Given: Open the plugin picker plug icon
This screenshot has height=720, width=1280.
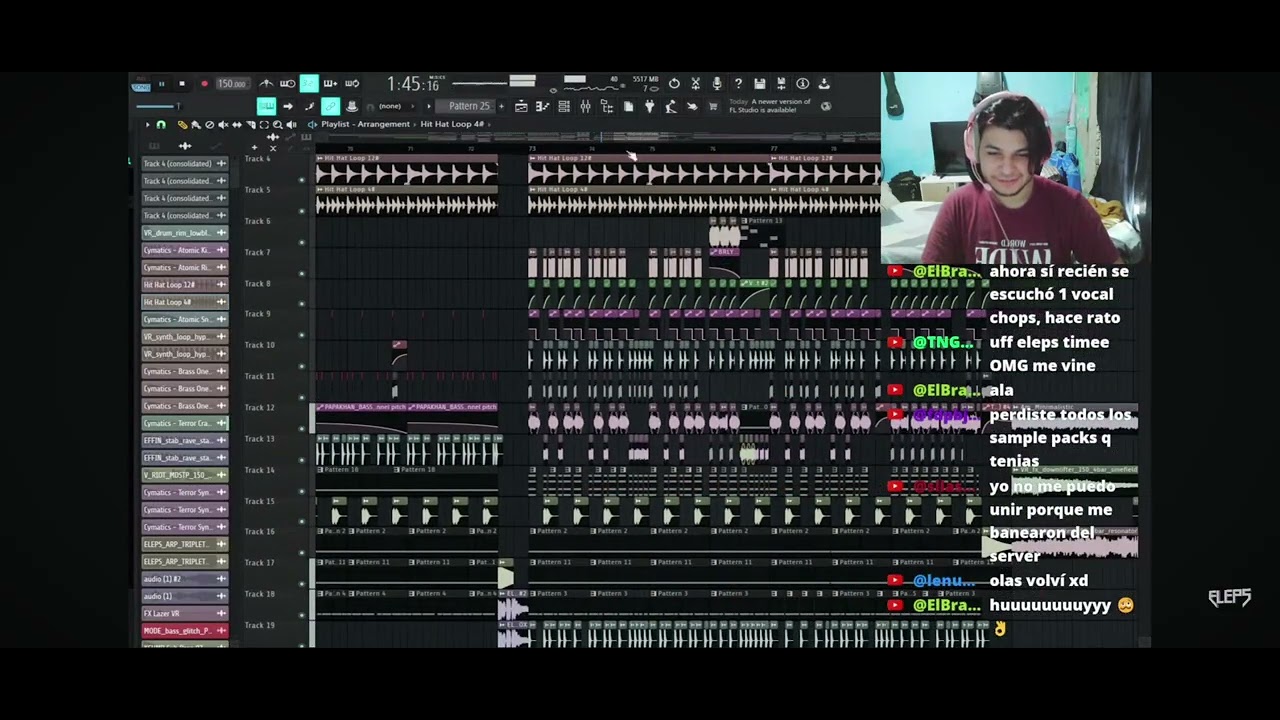Looking at the screenshot, I should coord(650,106).
